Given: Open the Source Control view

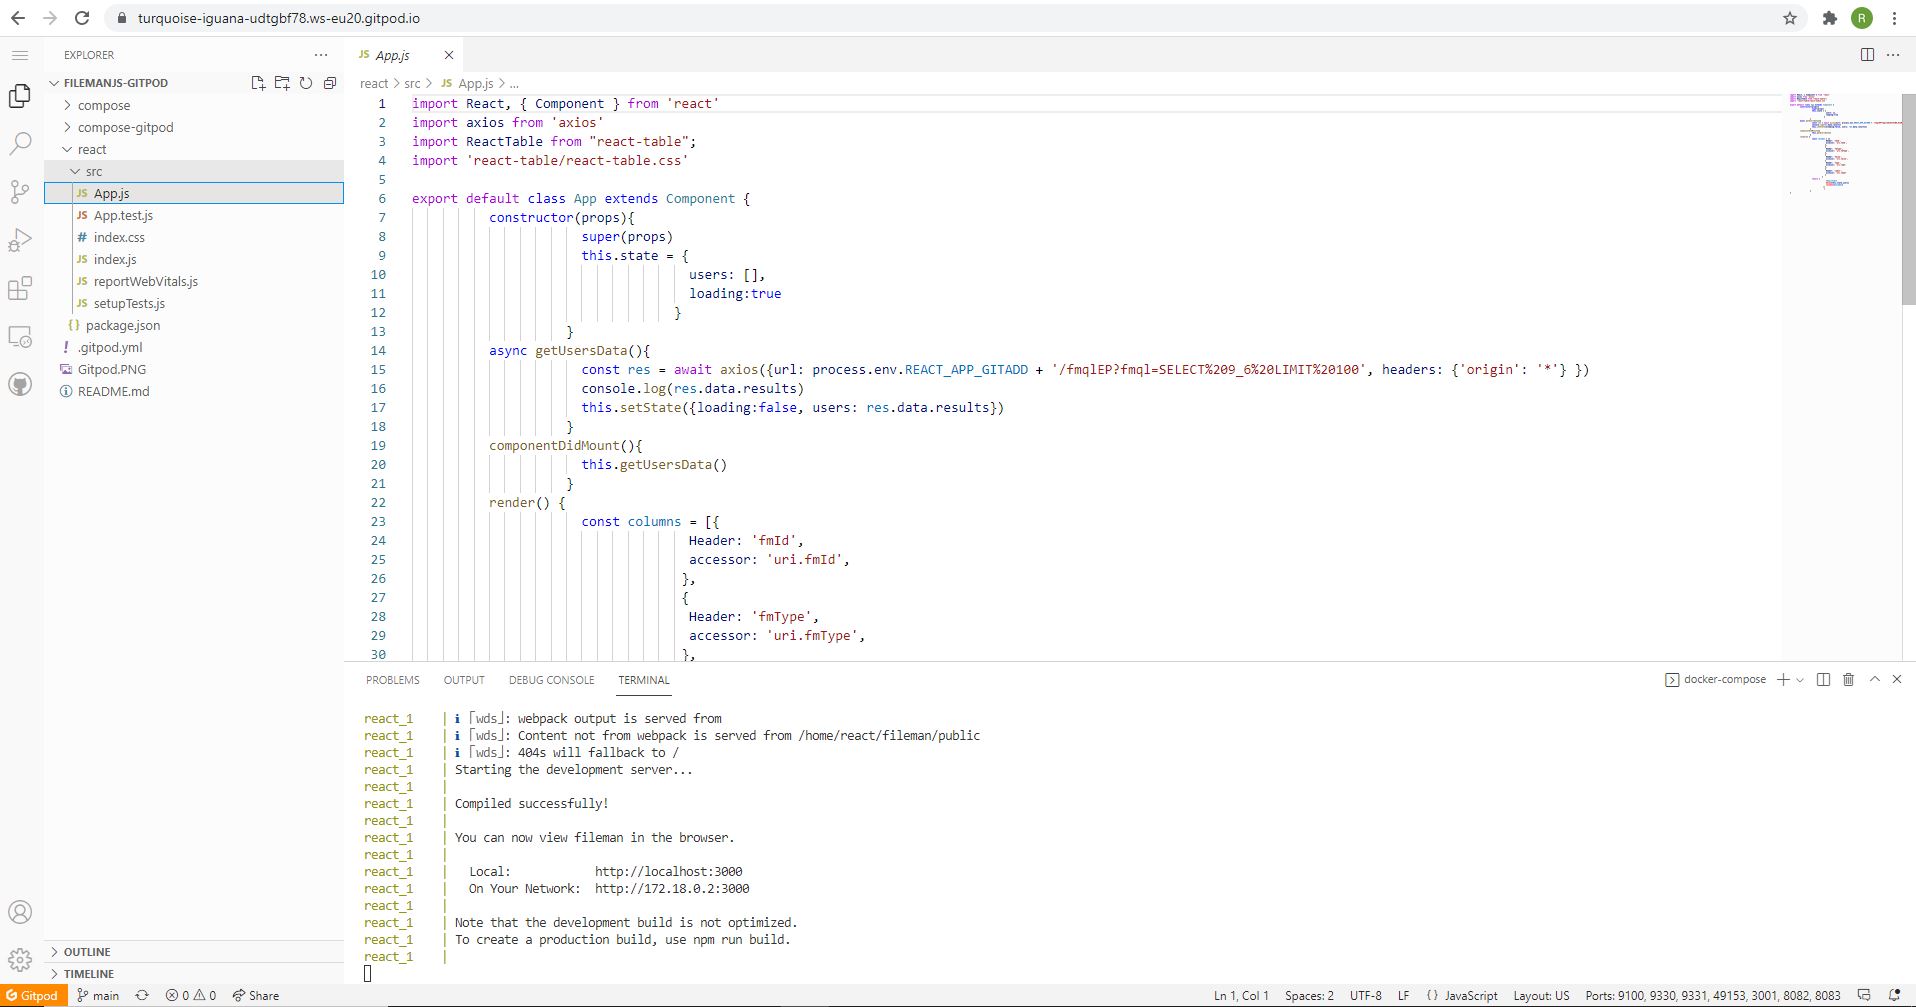Looking at the screenshot, I should [x=20, y=192].
